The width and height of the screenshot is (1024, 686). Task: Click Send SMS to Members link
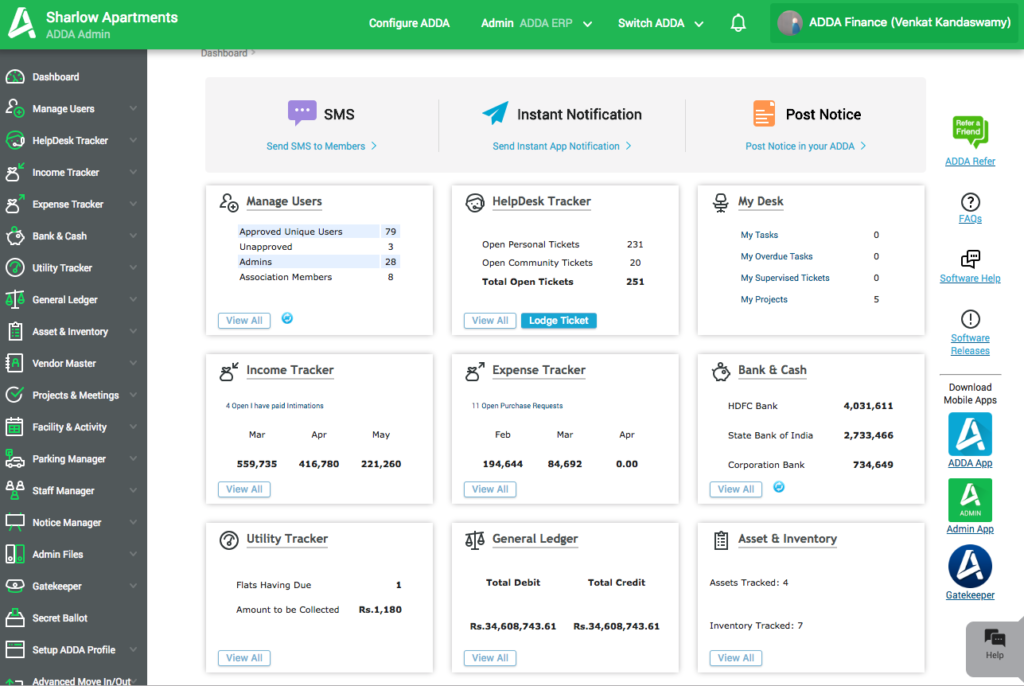pos(321,146)
